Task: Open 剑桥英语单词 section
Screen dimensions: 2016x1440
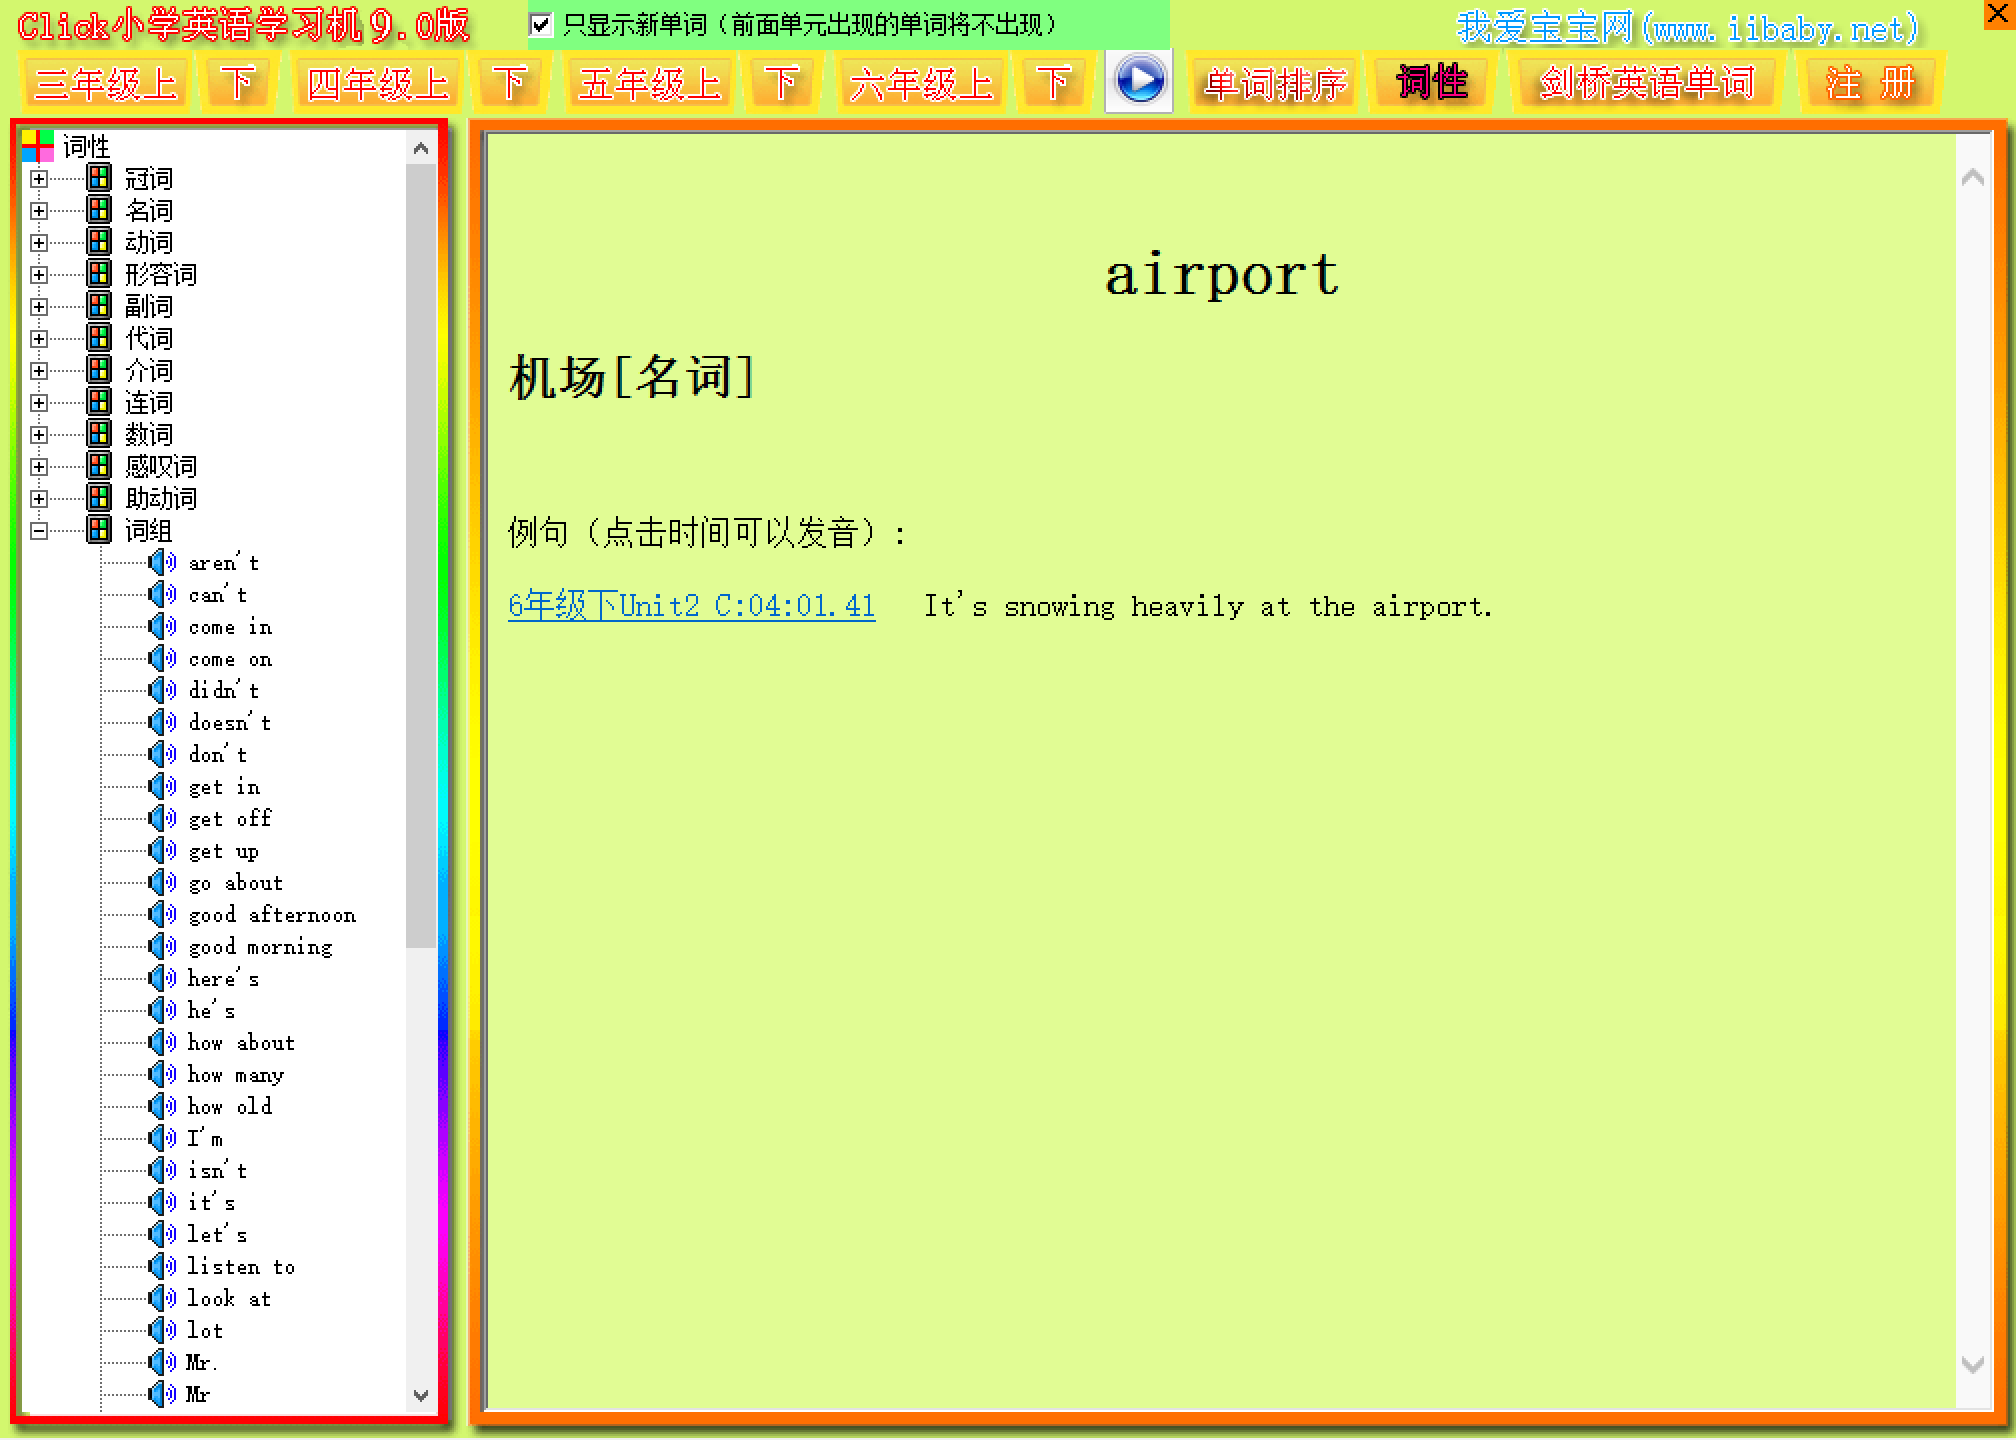Action: point(1646,83)
